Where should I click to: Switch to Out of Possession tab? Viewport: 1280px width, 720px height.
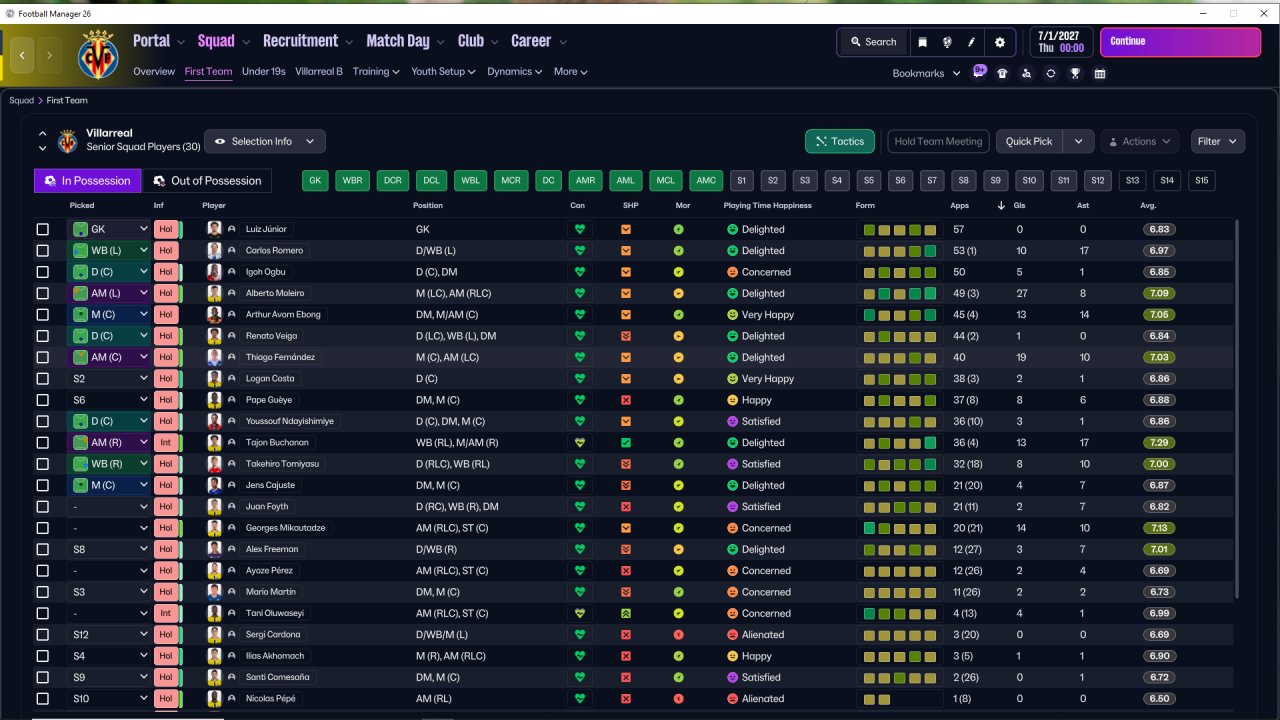[x=207, y=181]
